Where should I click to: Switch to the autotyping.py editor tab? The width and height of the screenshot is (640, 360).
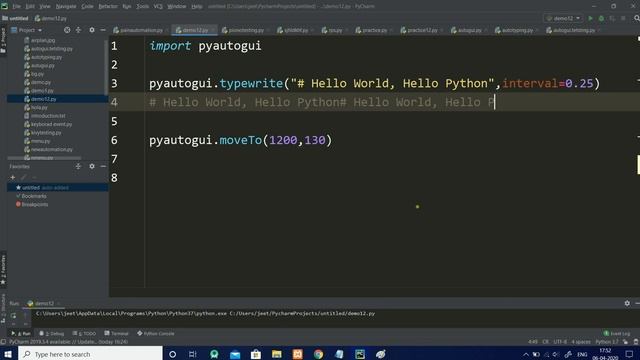coord(517,30)
